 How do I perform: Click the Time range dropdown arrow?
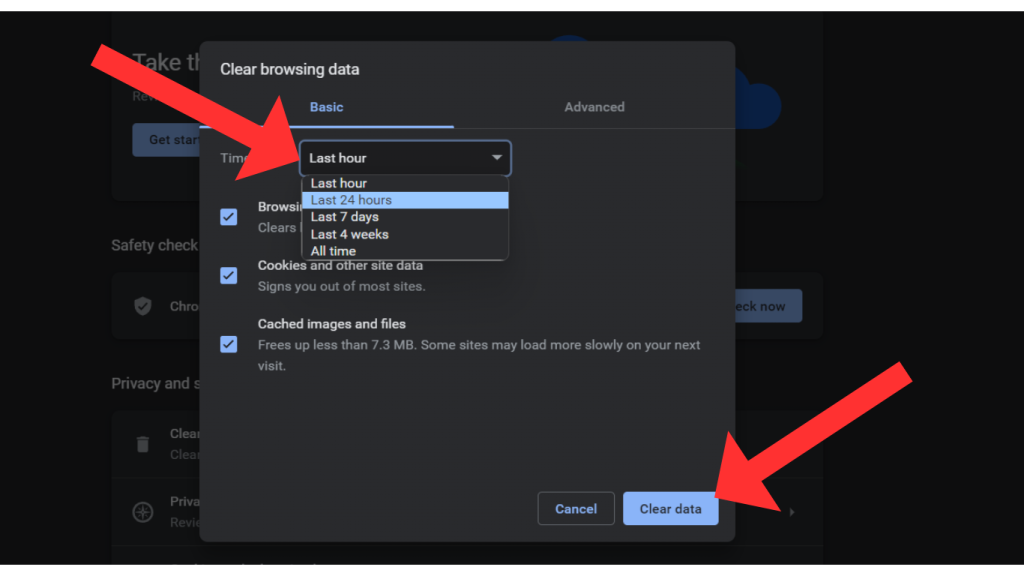click(496, 158)
